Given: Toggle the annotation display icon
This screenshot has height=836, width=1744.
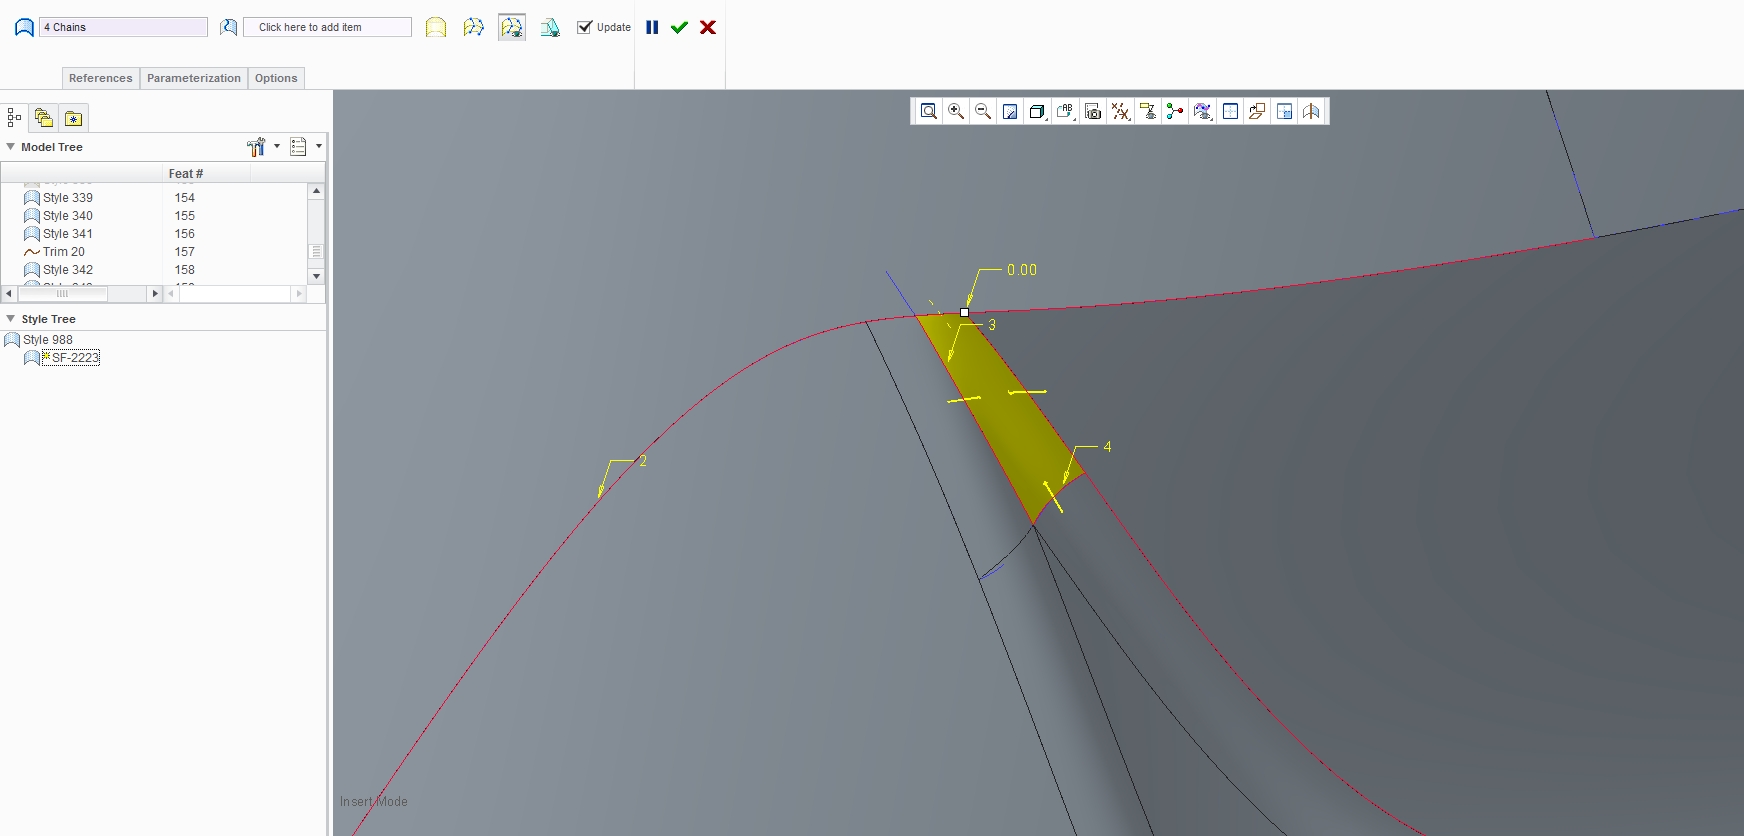Looking at the screenshot, I should (x=1148, y=111).
